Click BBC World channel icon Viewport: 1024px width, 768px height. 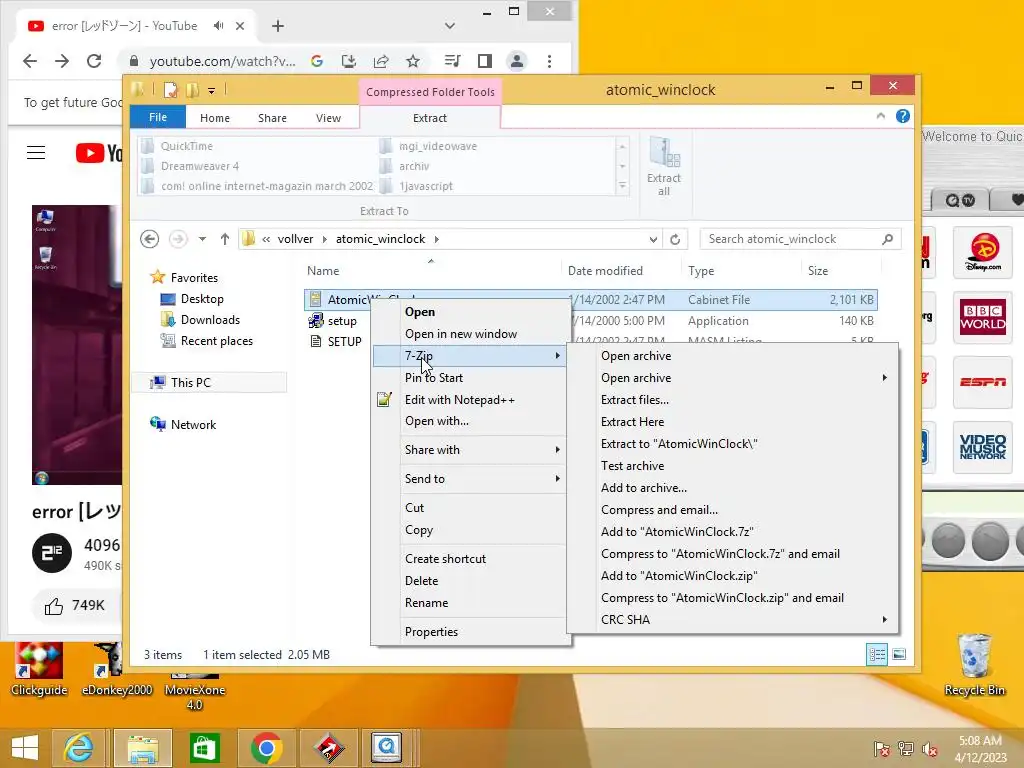point(983,317)
